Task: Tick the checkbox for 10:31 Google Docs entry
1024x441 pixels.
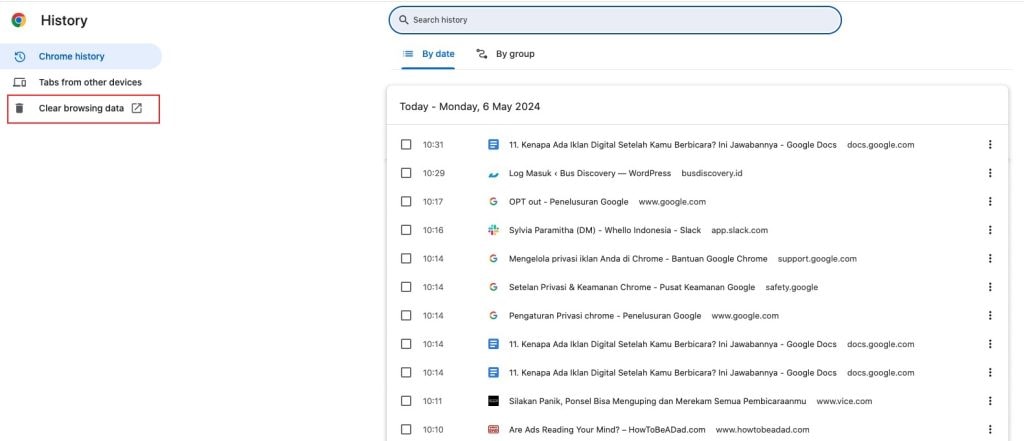Action: (406, 145)
